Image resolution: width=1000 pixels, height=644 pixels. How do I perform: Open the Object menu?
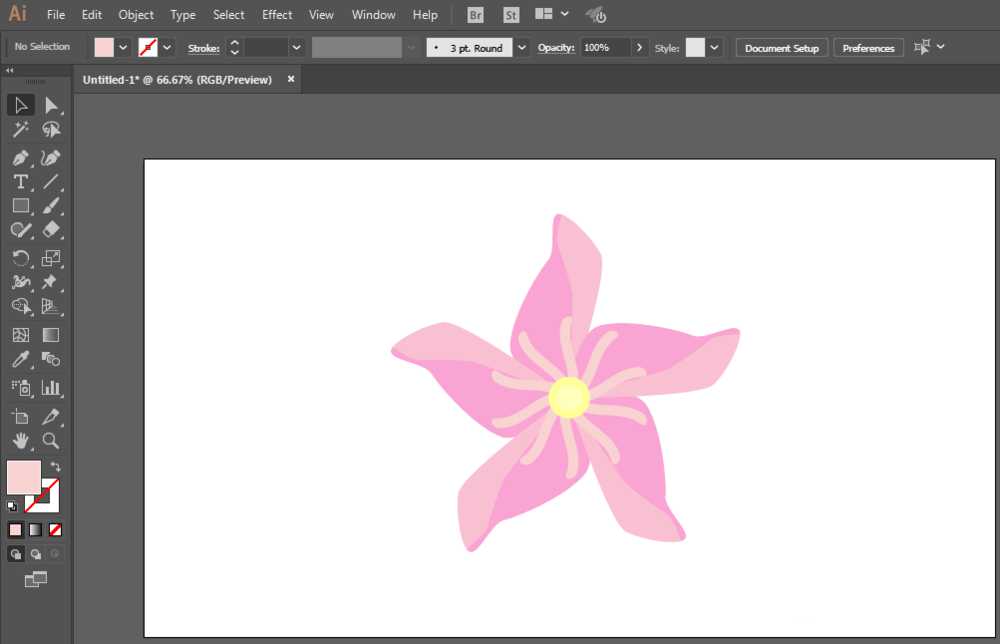tap(136, 15)
